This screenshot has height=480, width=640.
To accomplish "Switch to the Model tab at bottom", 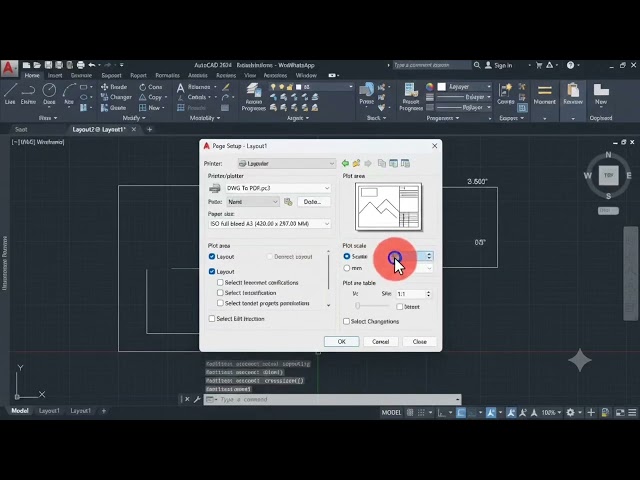I will tap(20, 411).
